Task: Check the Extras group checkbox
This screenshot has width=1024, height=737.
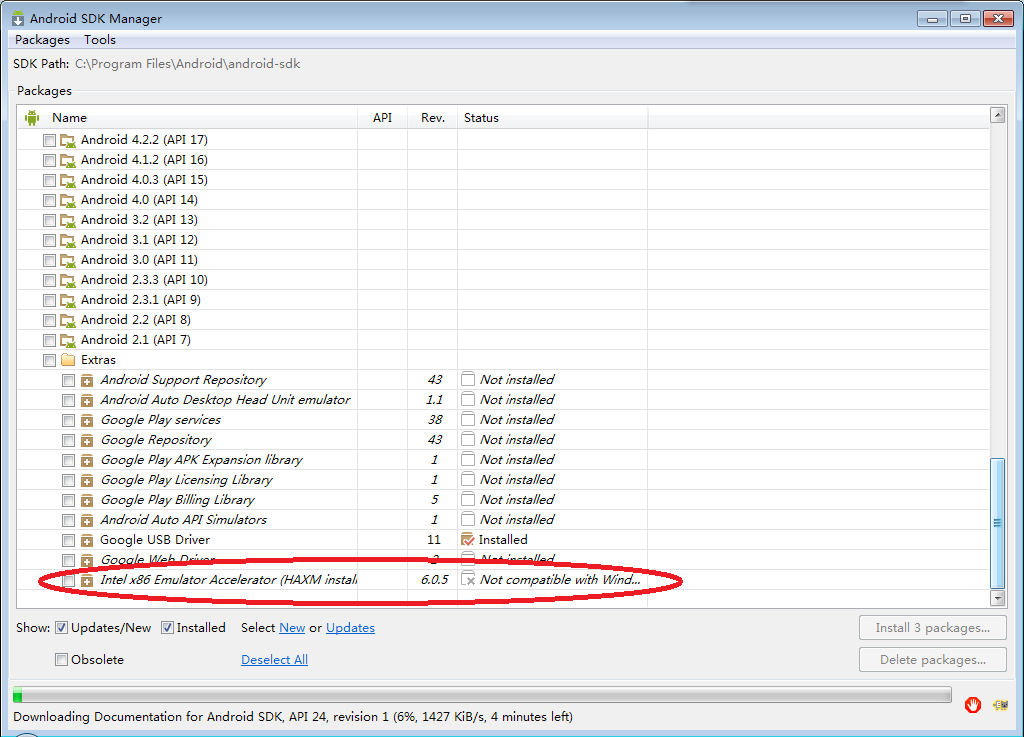Action: click(49, 360)
